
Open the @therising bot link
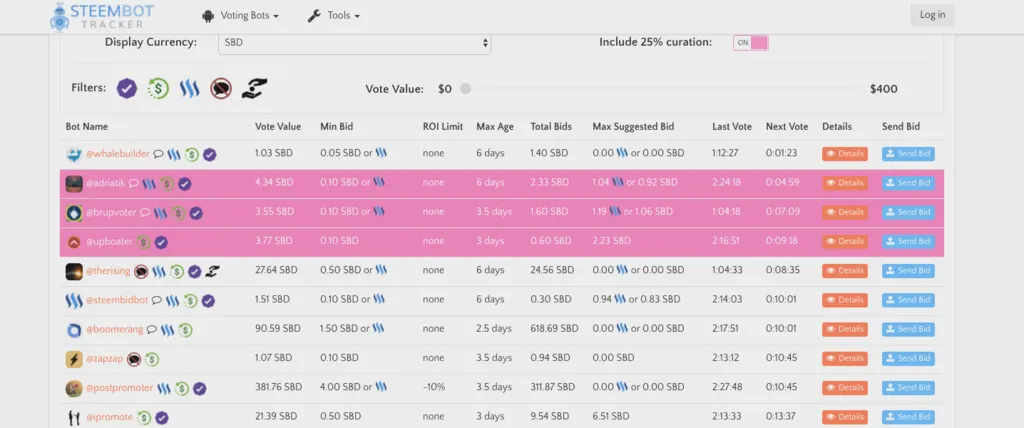pyautogui.click(x=108, y=271)
